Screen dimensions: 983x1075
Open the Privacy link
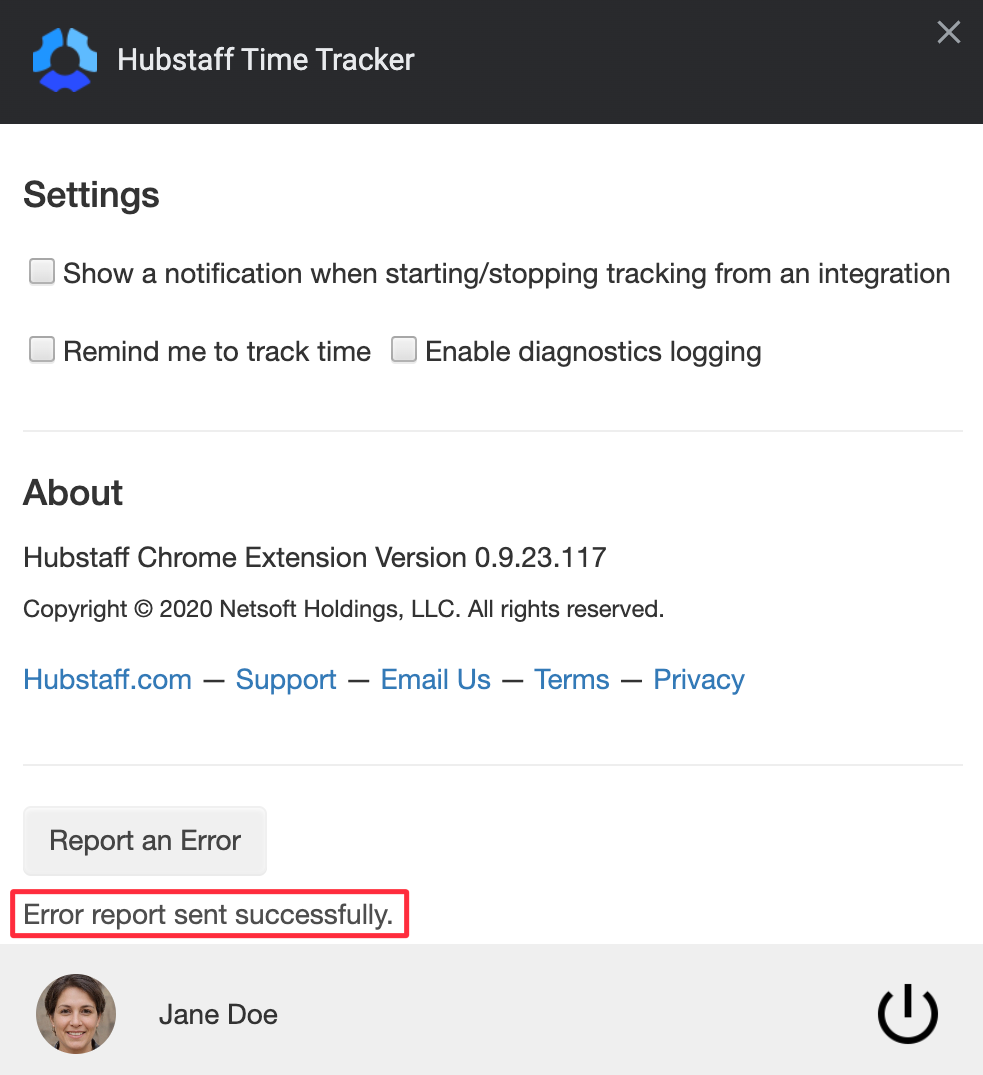coord(699,679)
